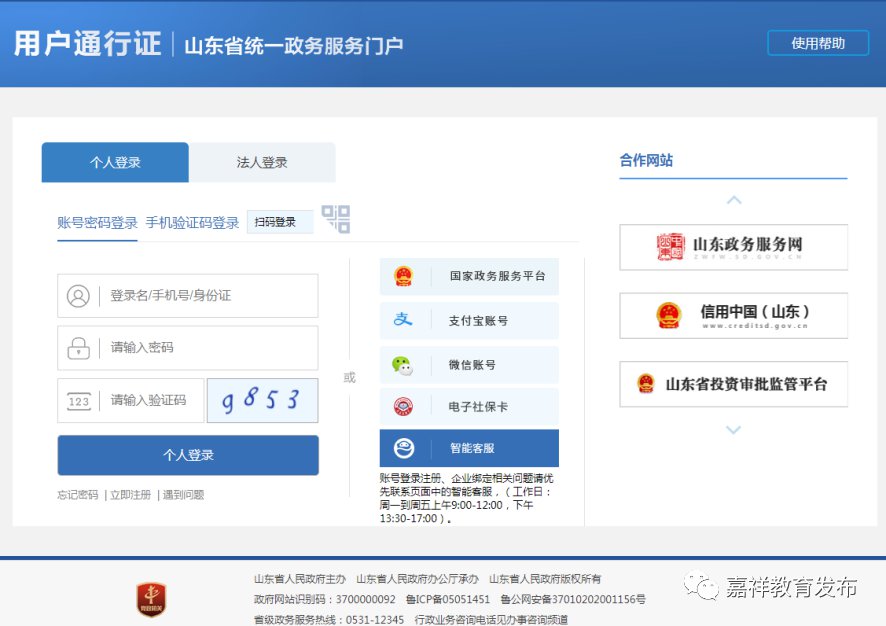
Task: Click the padlock icon in password field
Action: pos(78,348)
